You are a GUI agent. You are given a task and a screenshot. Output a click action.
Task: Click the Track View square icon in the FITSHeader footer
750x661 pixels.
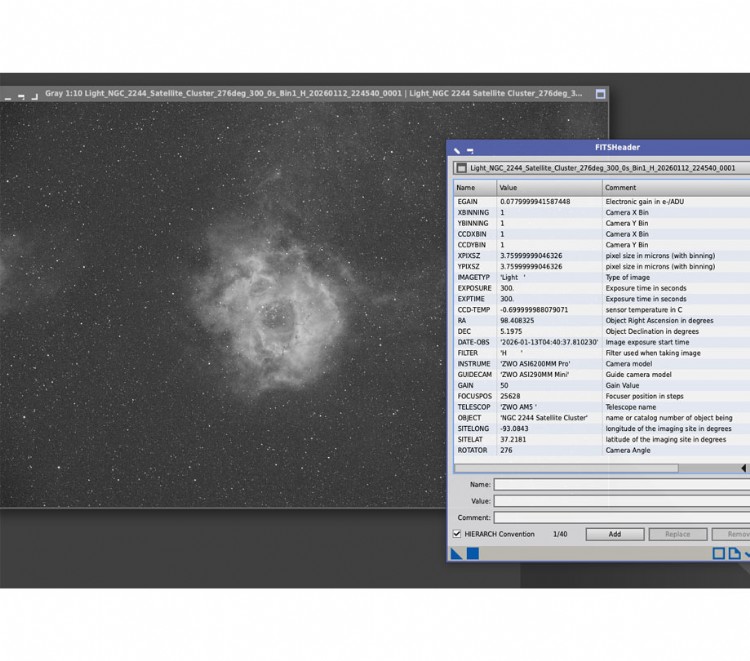[718, 553]
